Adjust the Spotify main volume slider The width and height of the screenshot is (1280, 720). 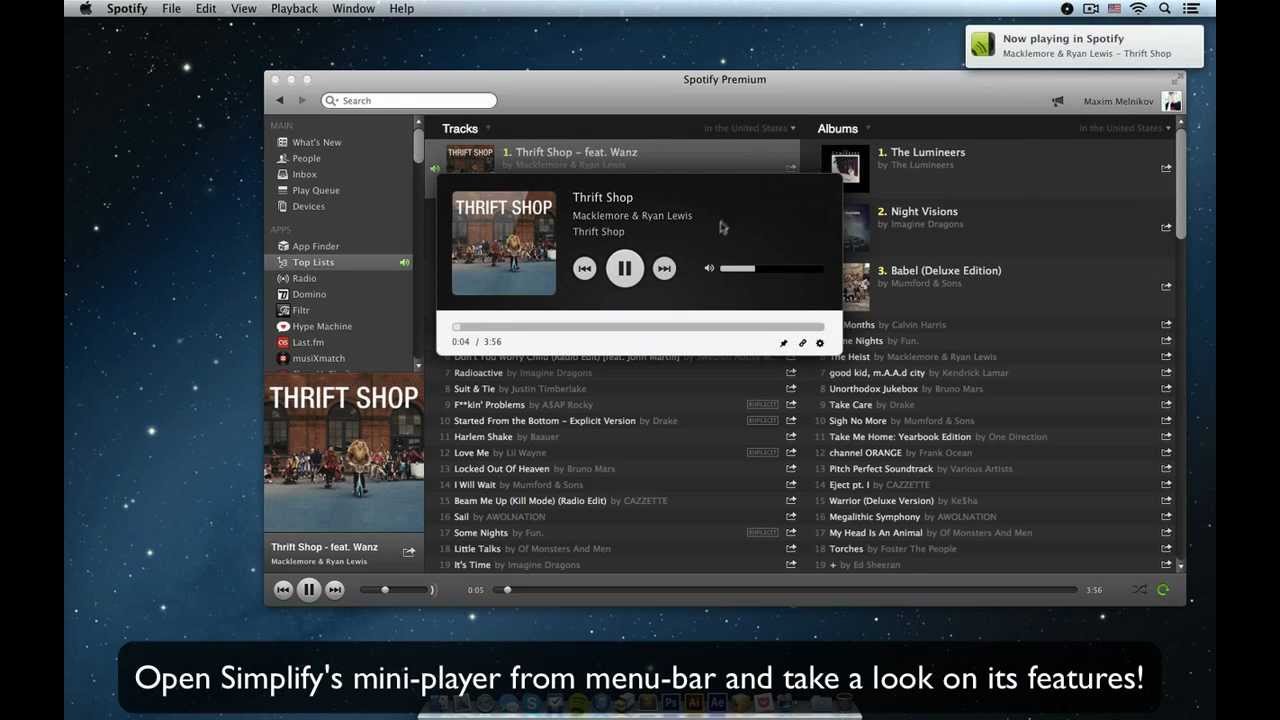(x=396, y=590)
